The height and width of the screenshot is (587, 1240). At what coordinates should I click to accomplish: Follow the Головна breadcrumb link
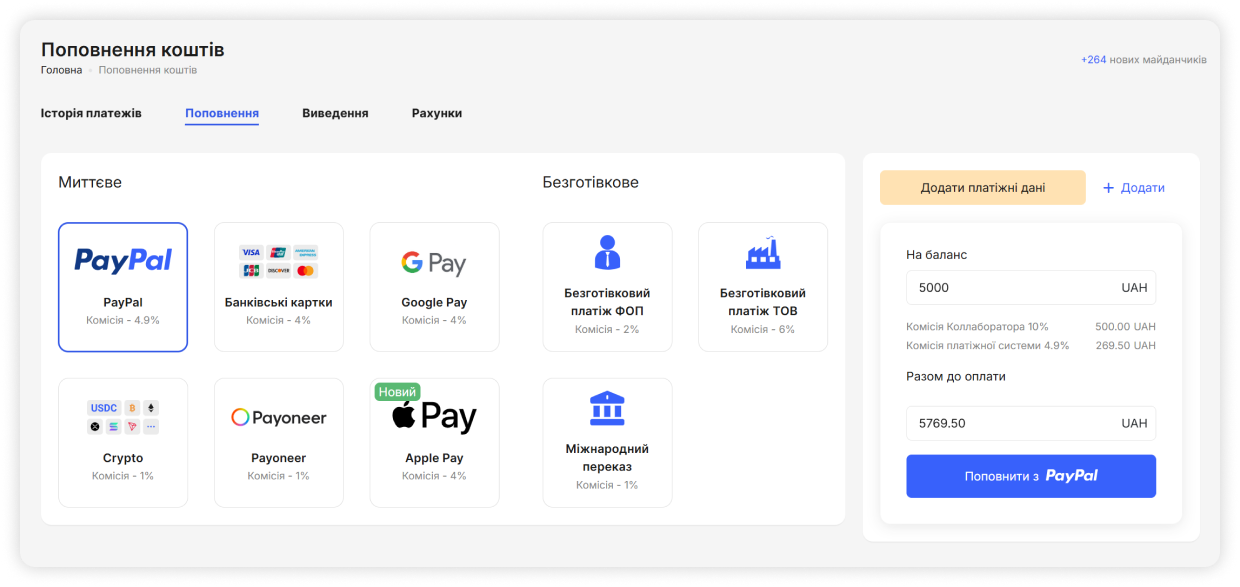click(x=62, y=70)
